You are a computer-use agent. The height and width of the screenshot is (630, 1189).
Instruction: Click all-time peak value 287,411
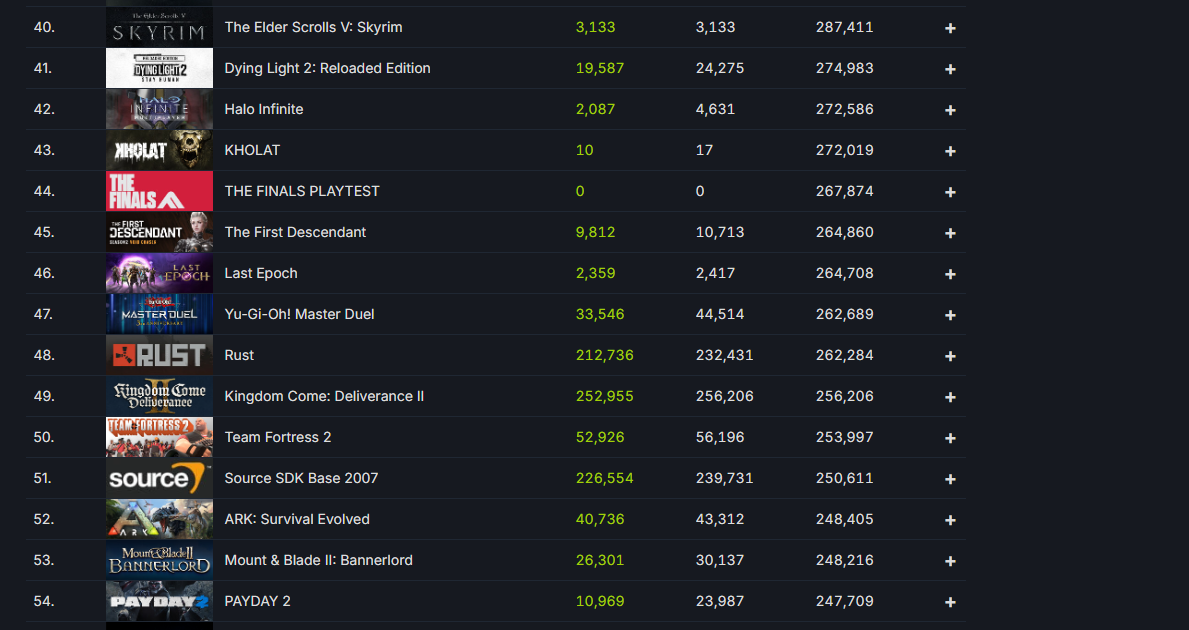tap(845, 27)
